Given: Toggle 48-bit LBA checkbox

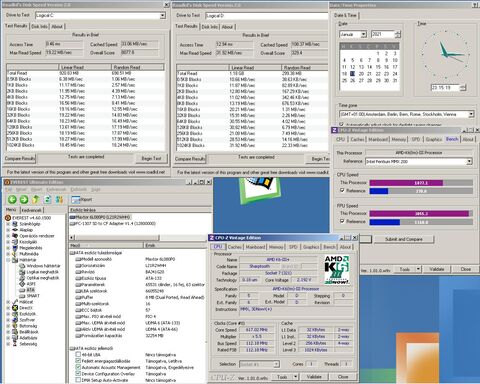Looking at the screenshot, I should point(78,355).
